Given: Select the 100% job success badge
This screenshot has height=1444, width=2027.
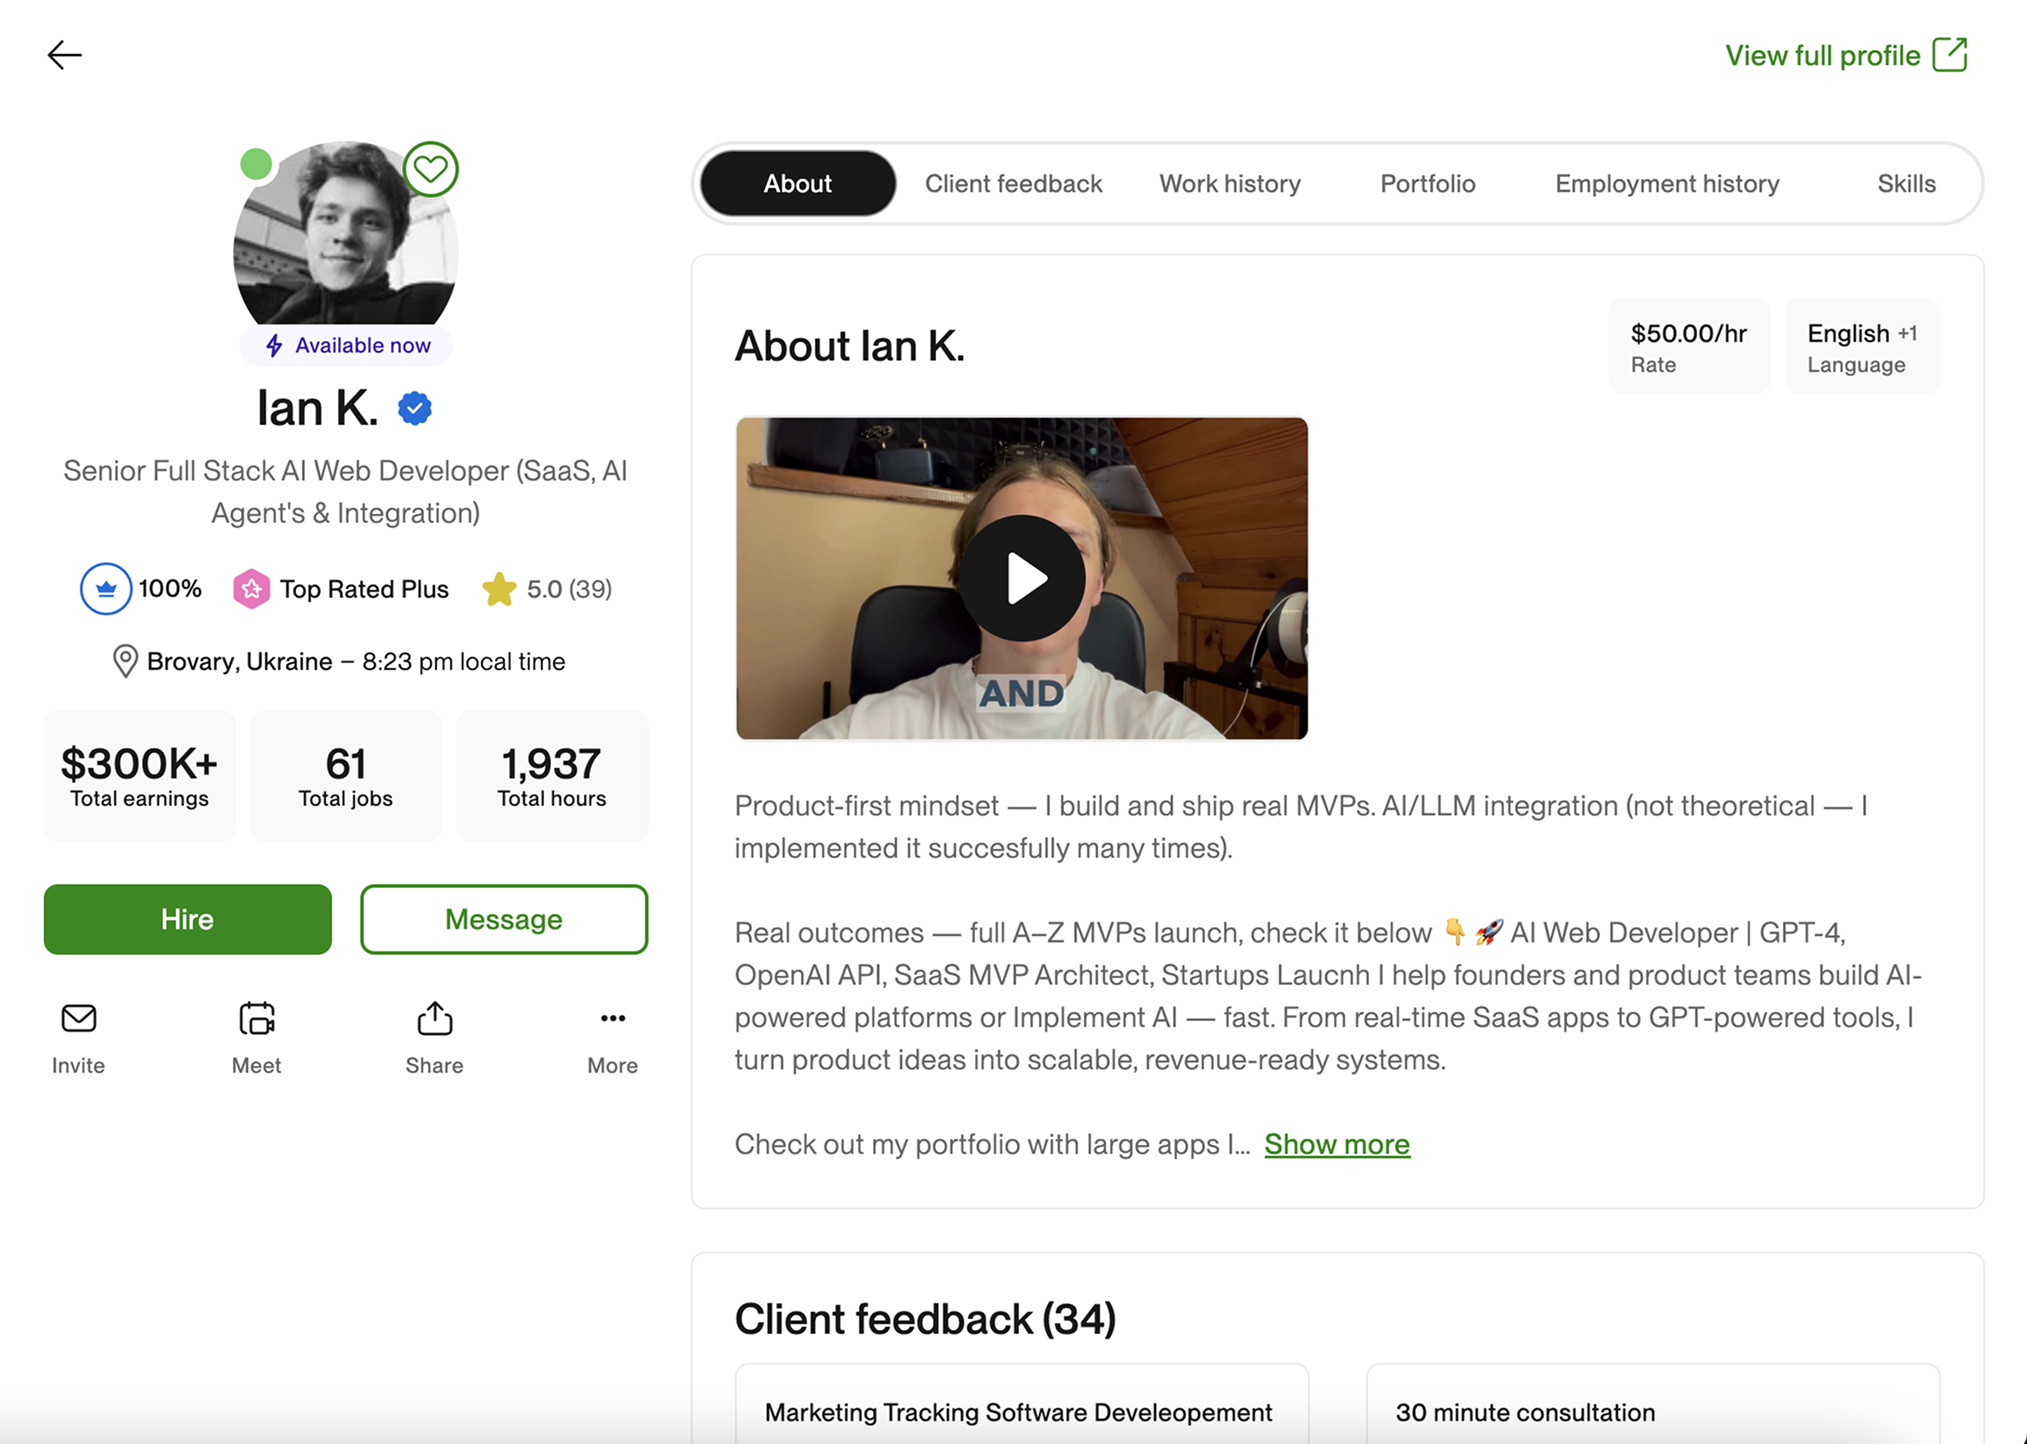Looking at the screenshot, I should click(x=106, y=589).
